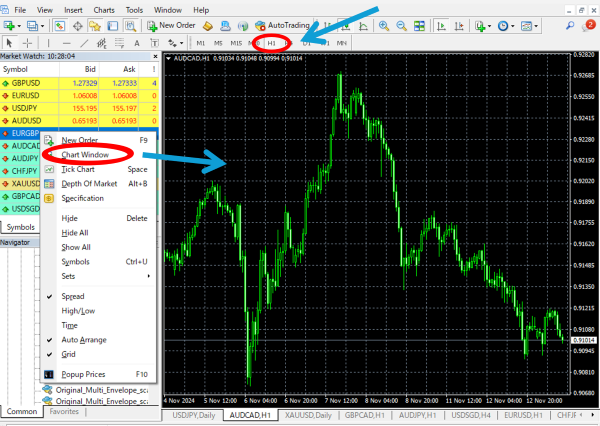Set timeframe to M15
Viewport: 600px width, 426px height.
(x=236, y=43)
